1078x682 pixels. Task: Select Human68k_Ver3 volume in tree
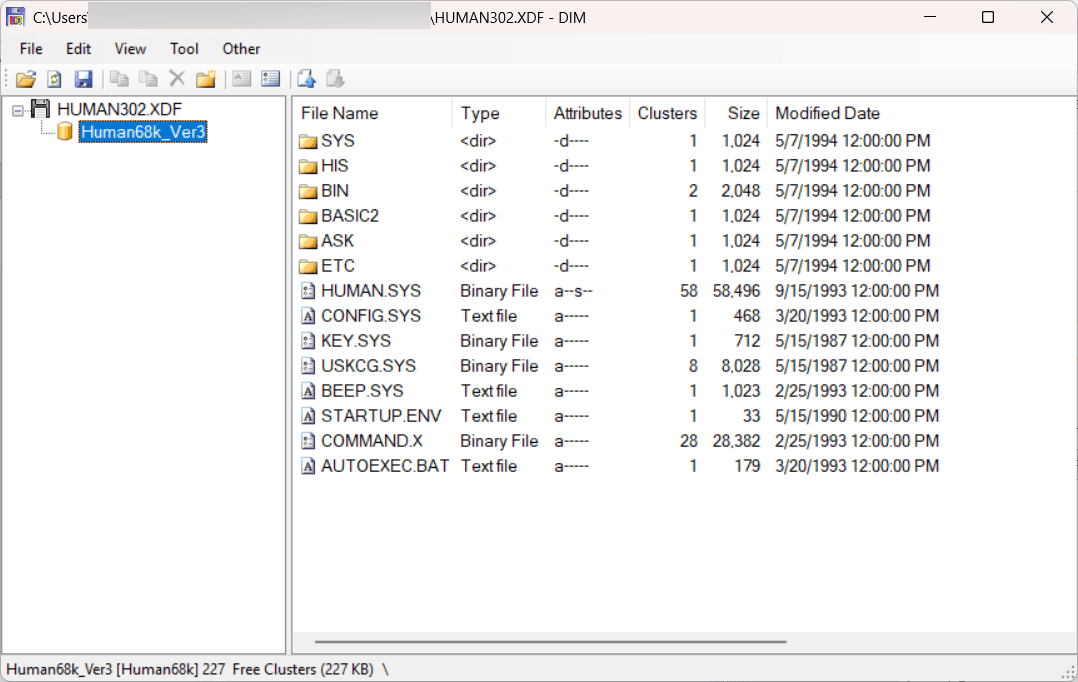[x=142, y=132]
